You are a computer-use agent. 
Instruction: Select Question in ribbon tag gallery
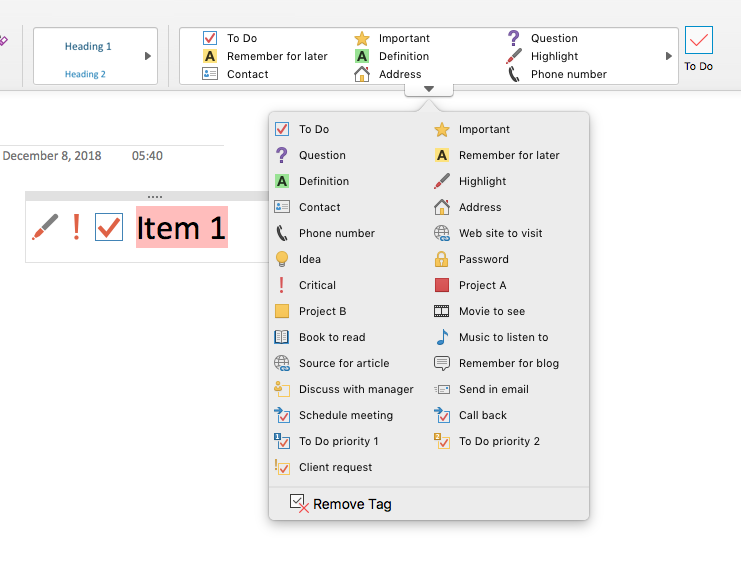pos(543,38)
